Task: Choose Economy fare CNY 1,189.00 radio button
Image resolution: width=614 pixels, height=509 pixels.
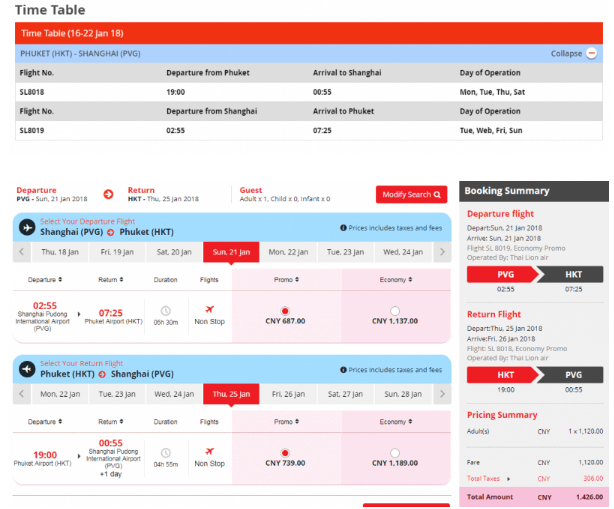Action: click(x=395, y=453)
